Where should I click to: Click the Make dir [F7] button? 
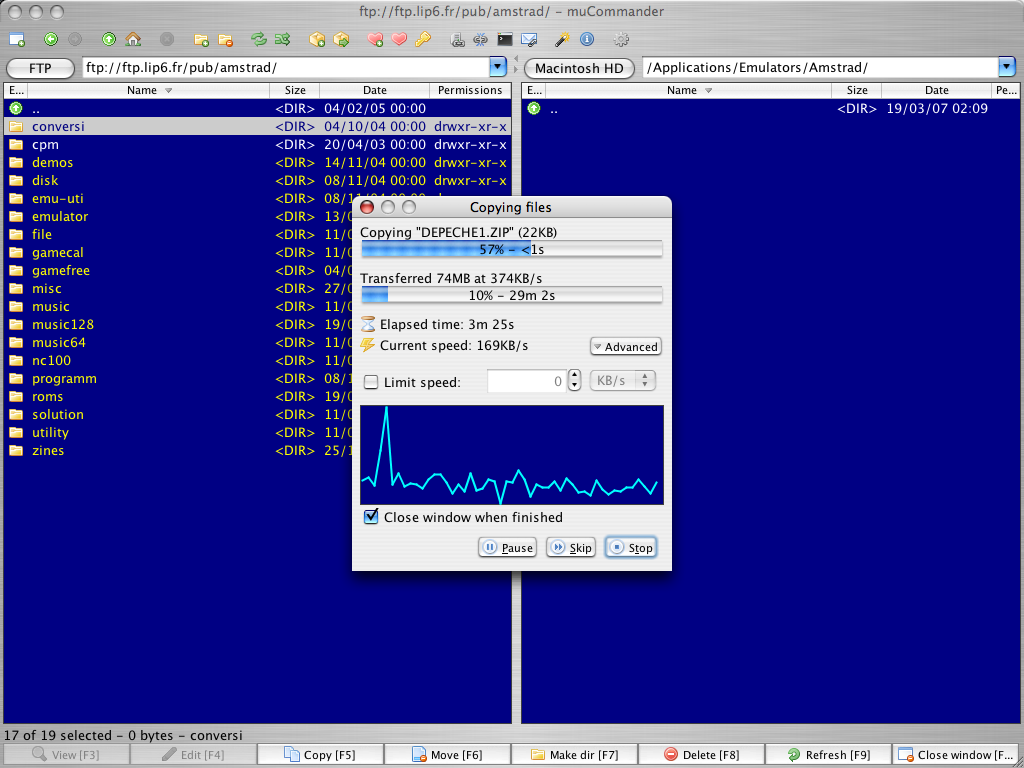(574, 755)
